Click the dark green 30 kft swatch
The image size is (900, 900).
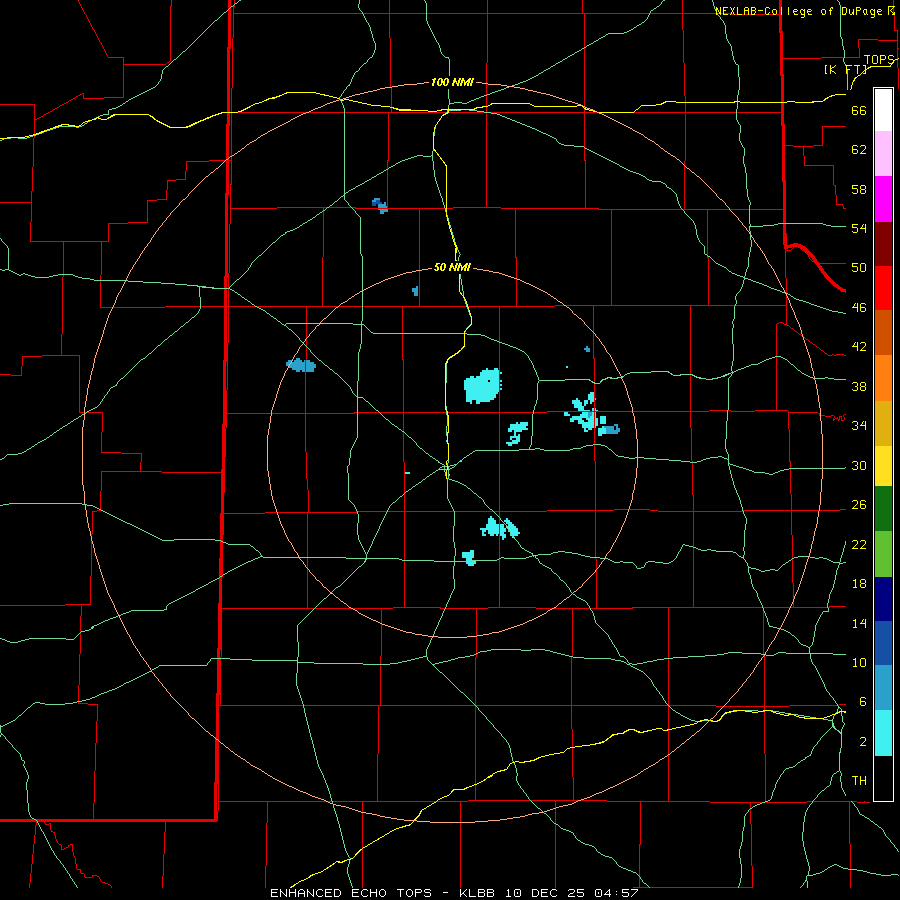click(x=883, y=509)
